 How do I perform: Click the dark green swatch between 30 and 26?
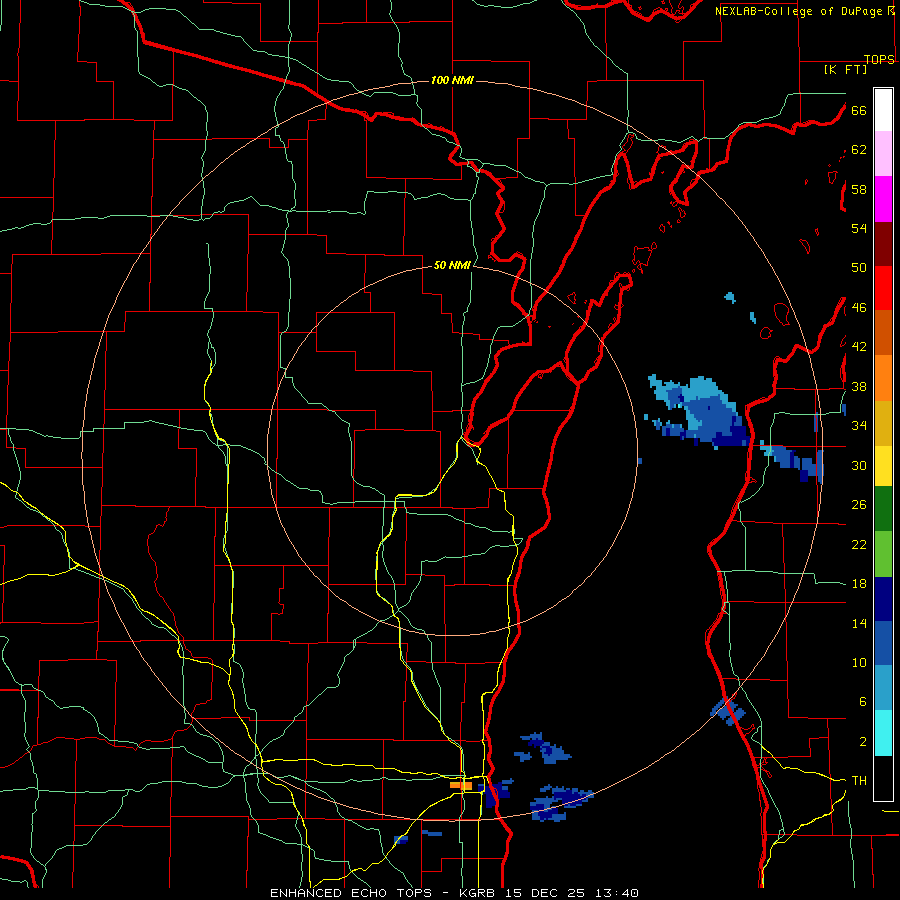(x=883, y=509)
